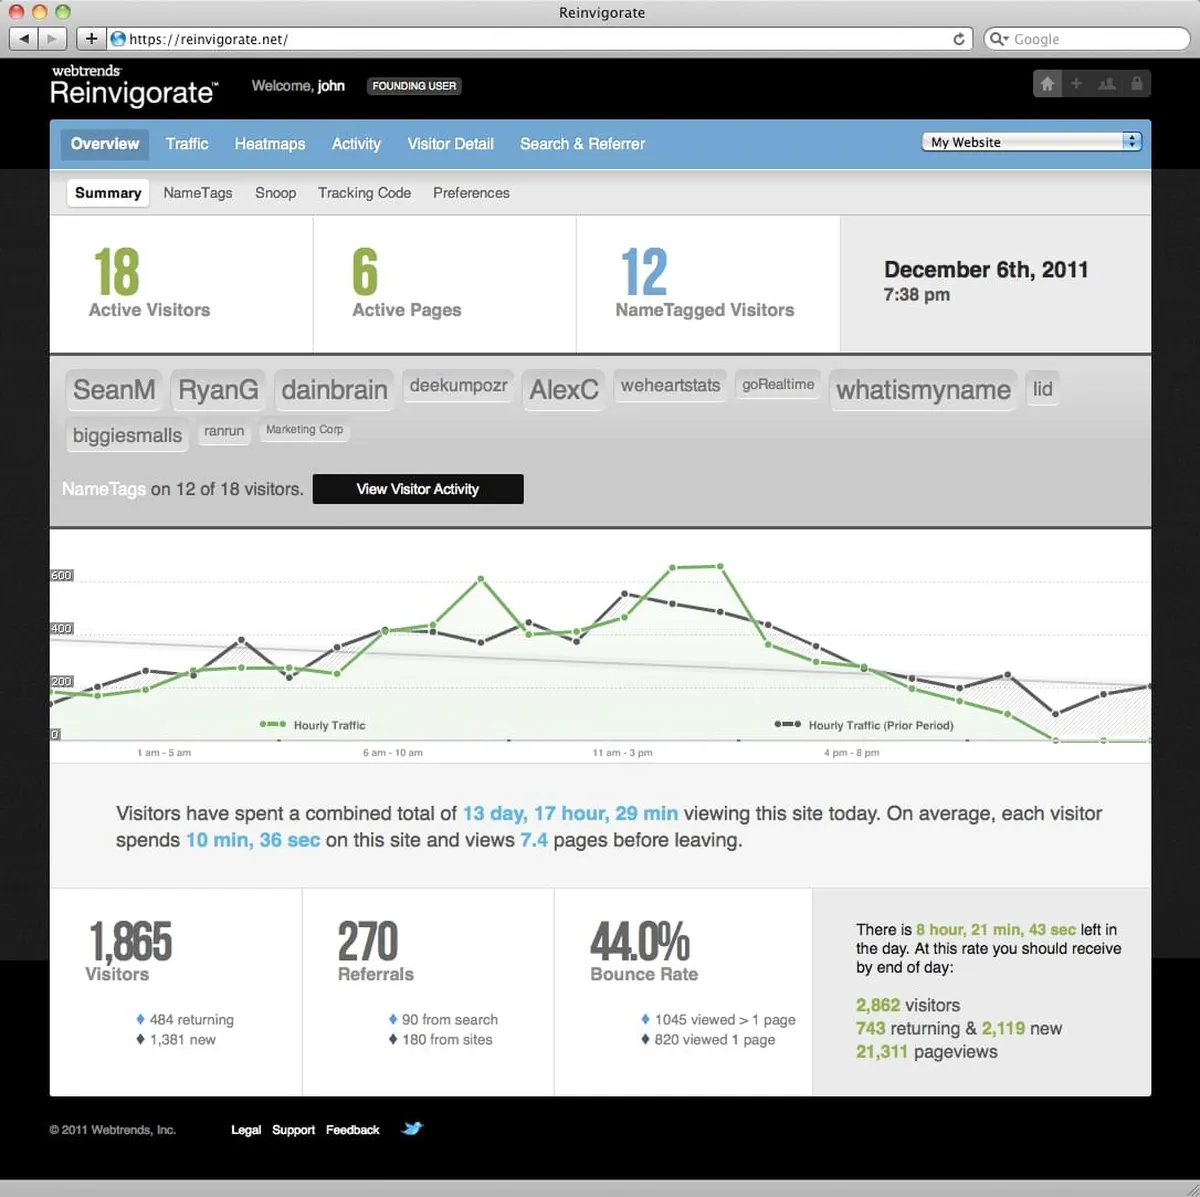Click the Marketing Corp name tag
The width and height of the screenshot is (1200, 1197).
pos(304,429)
